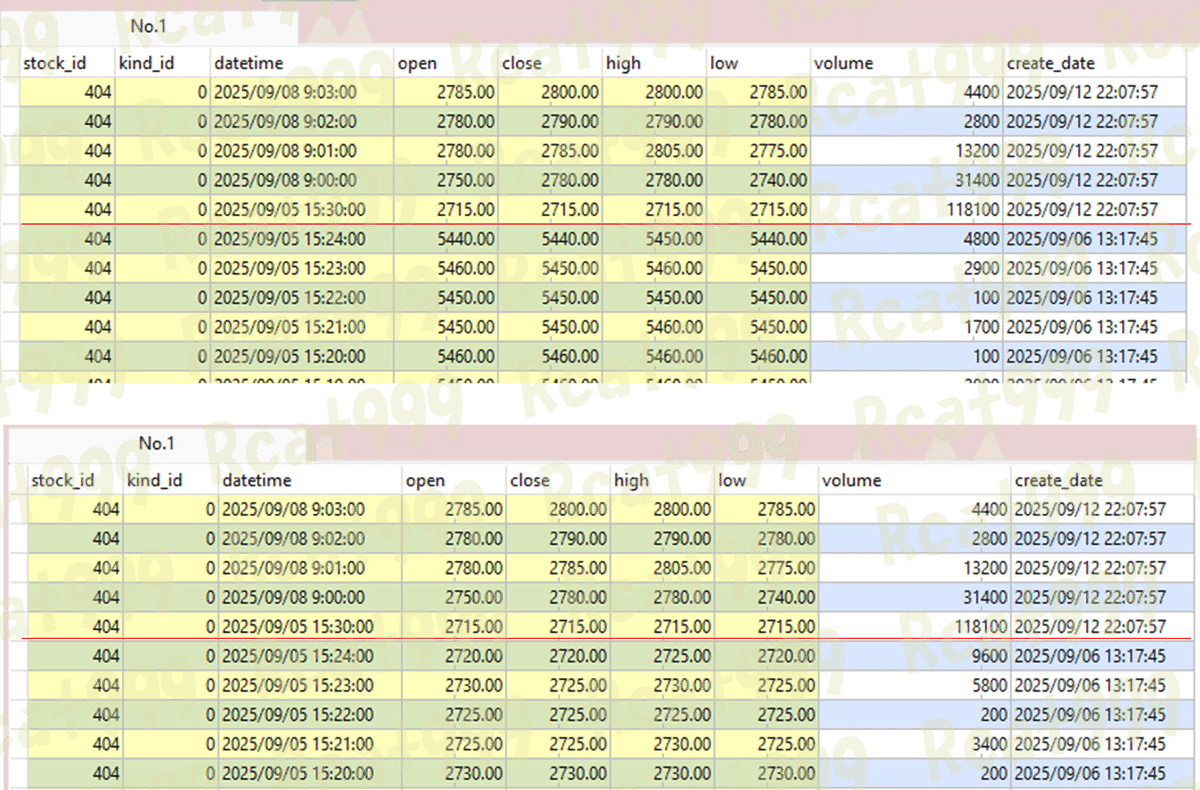Select datetime 2025/09/08 9:02:00 in lower table
Screen dimensions: 1200x790
(x=310, y=538)
